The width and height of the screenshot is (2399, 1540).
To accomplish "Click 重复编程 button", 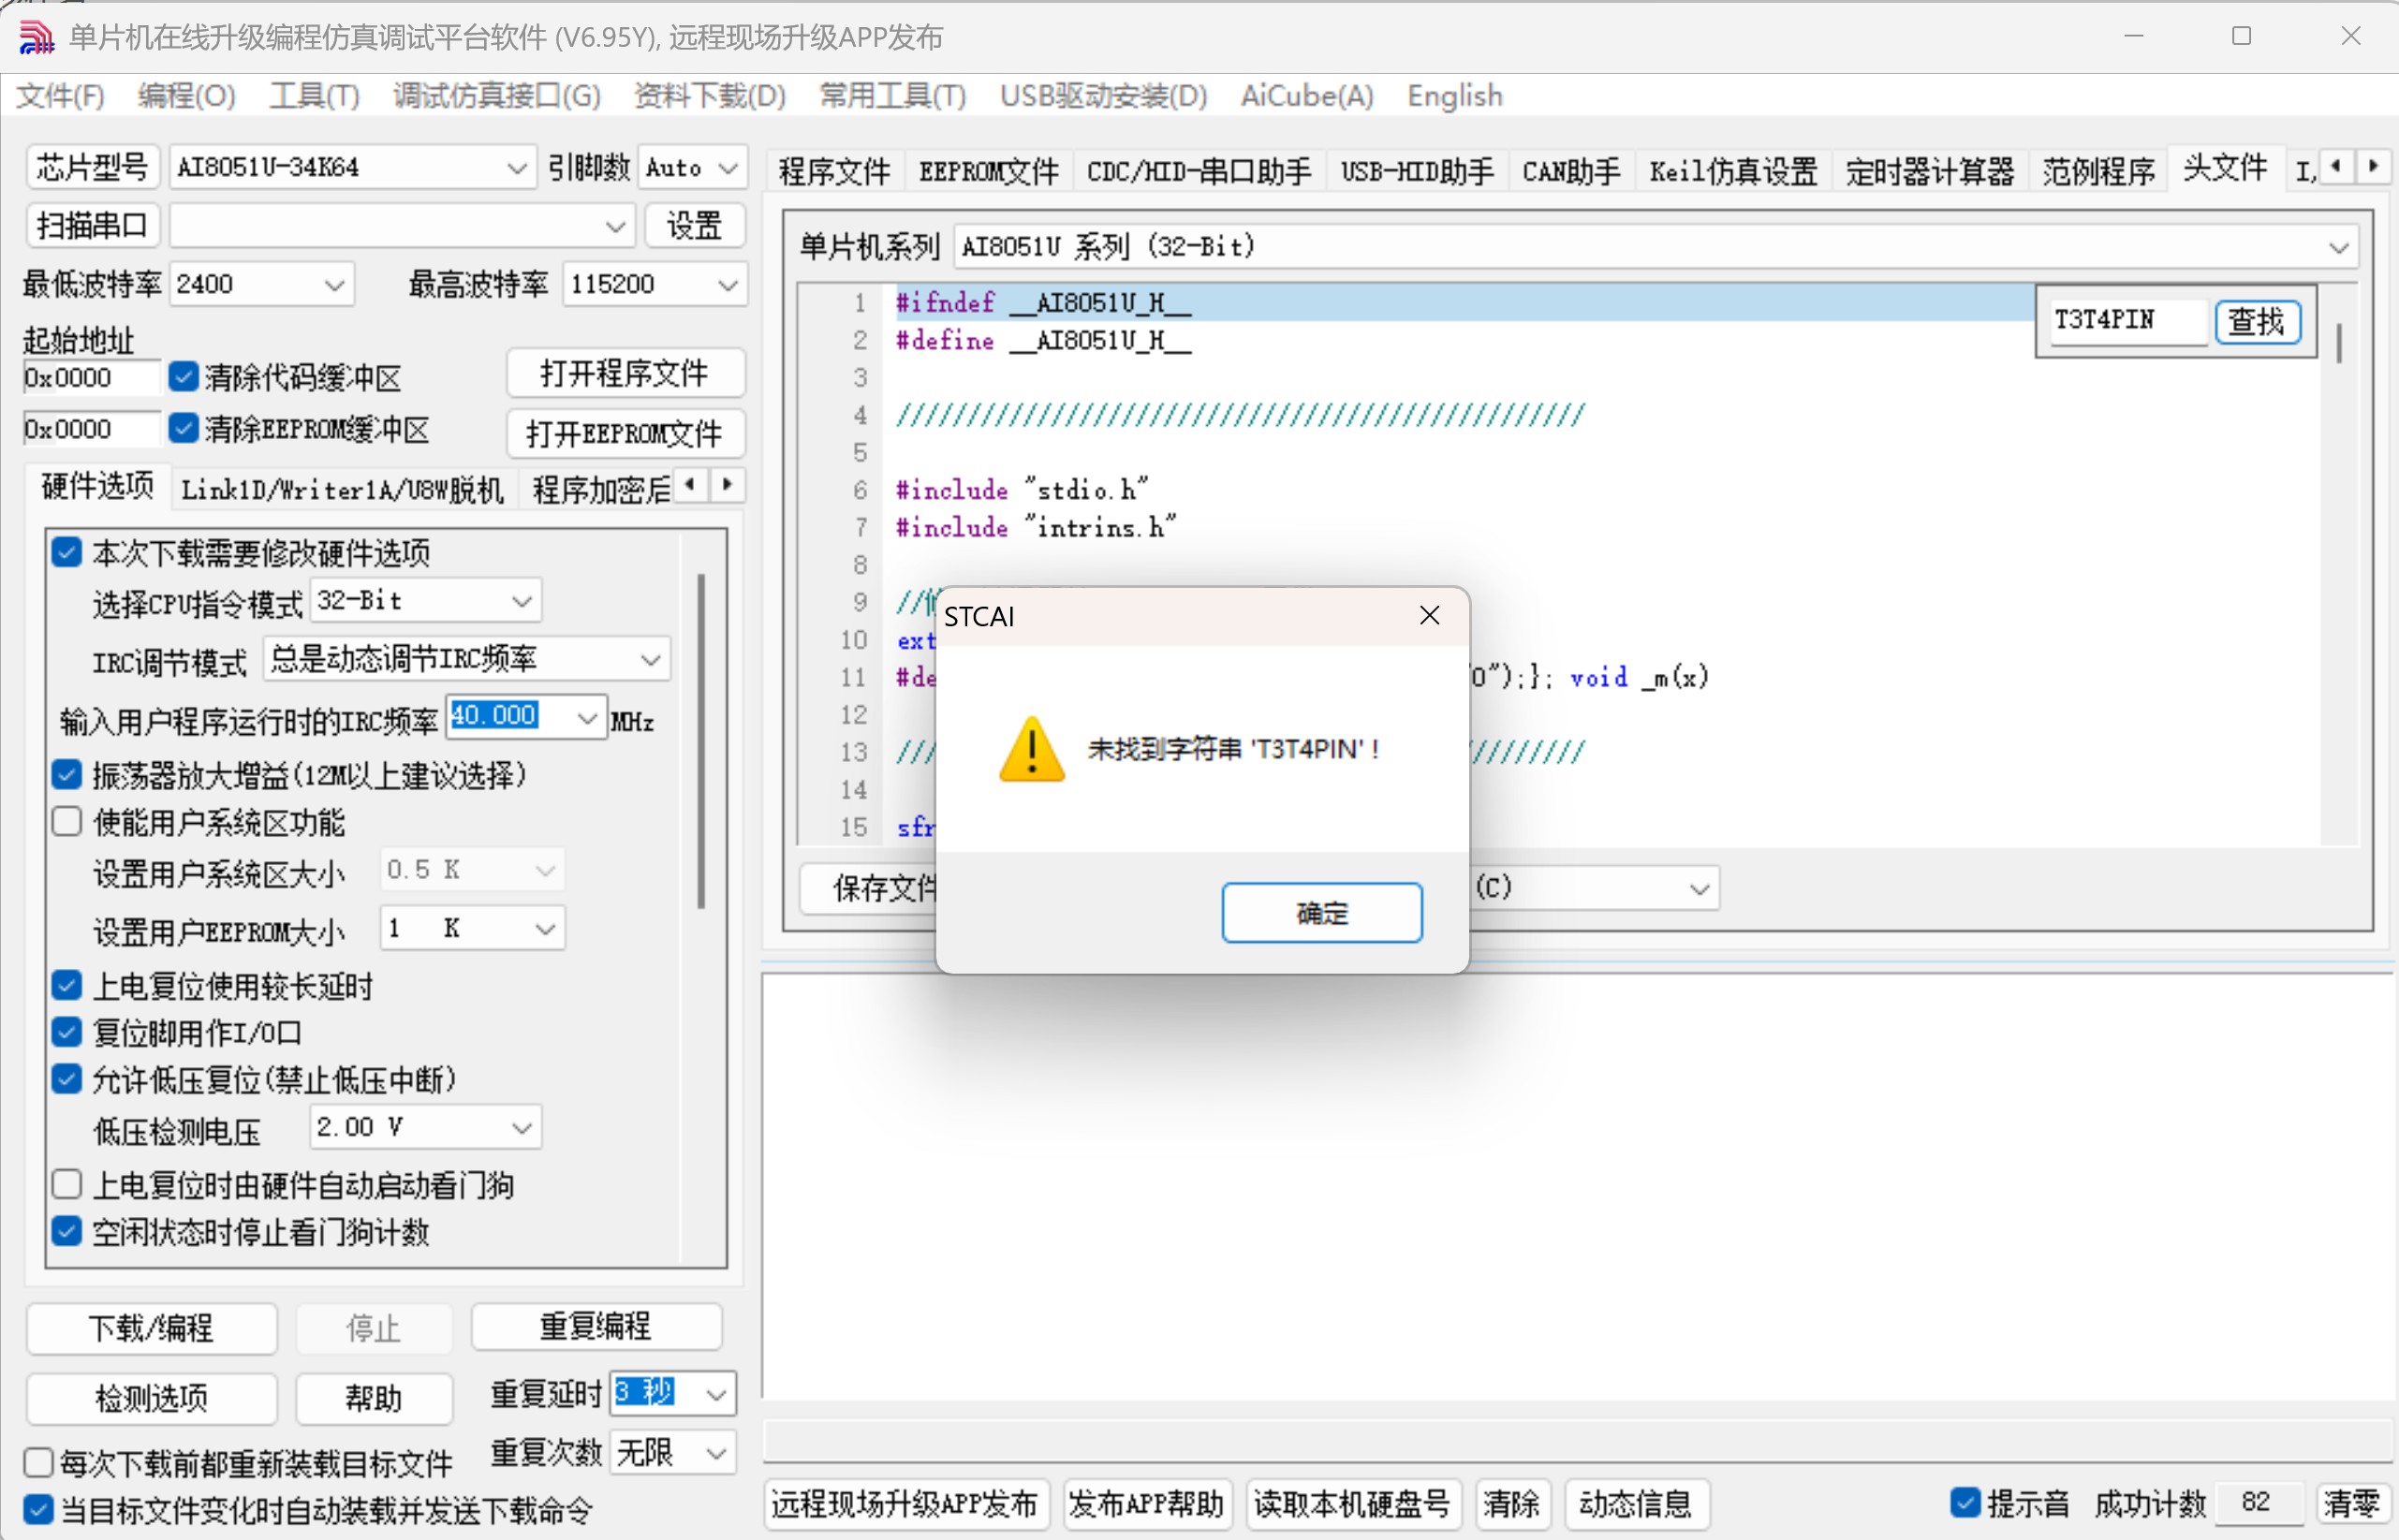I will pyautogui.click(x=596, y=1327).
